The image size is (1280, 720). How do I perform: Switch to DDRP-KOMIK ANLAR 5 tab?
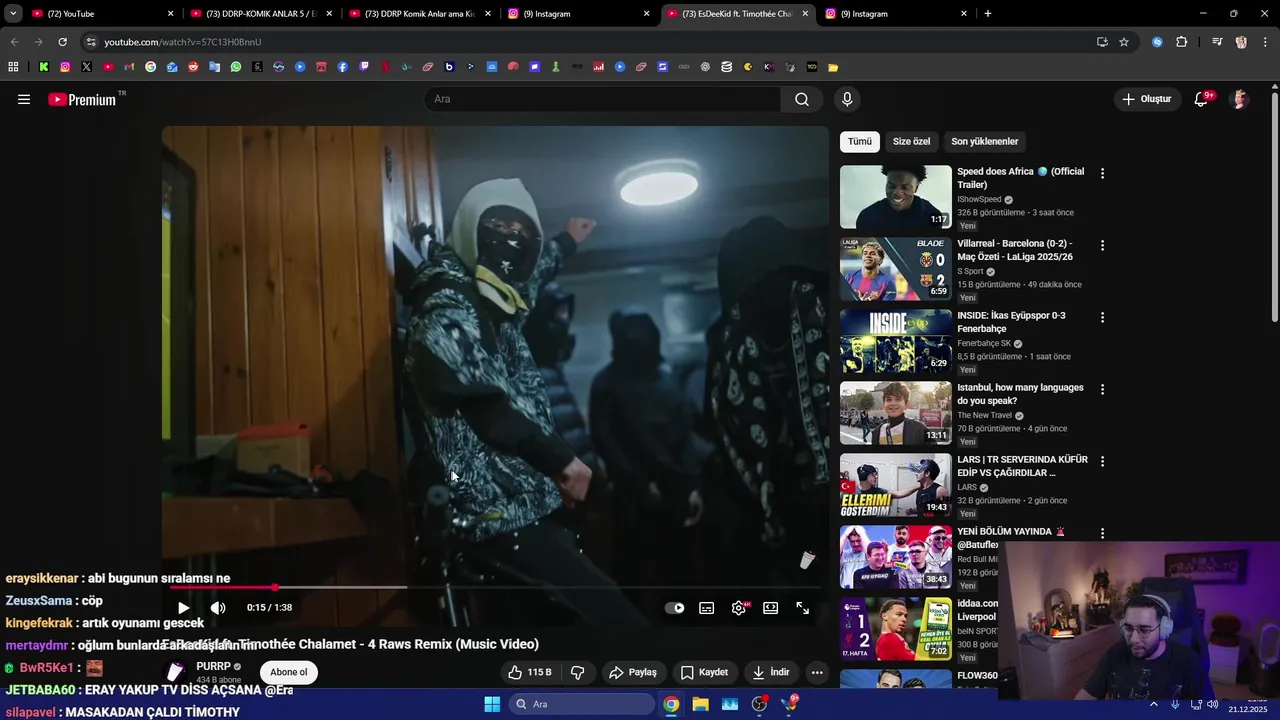260,14
